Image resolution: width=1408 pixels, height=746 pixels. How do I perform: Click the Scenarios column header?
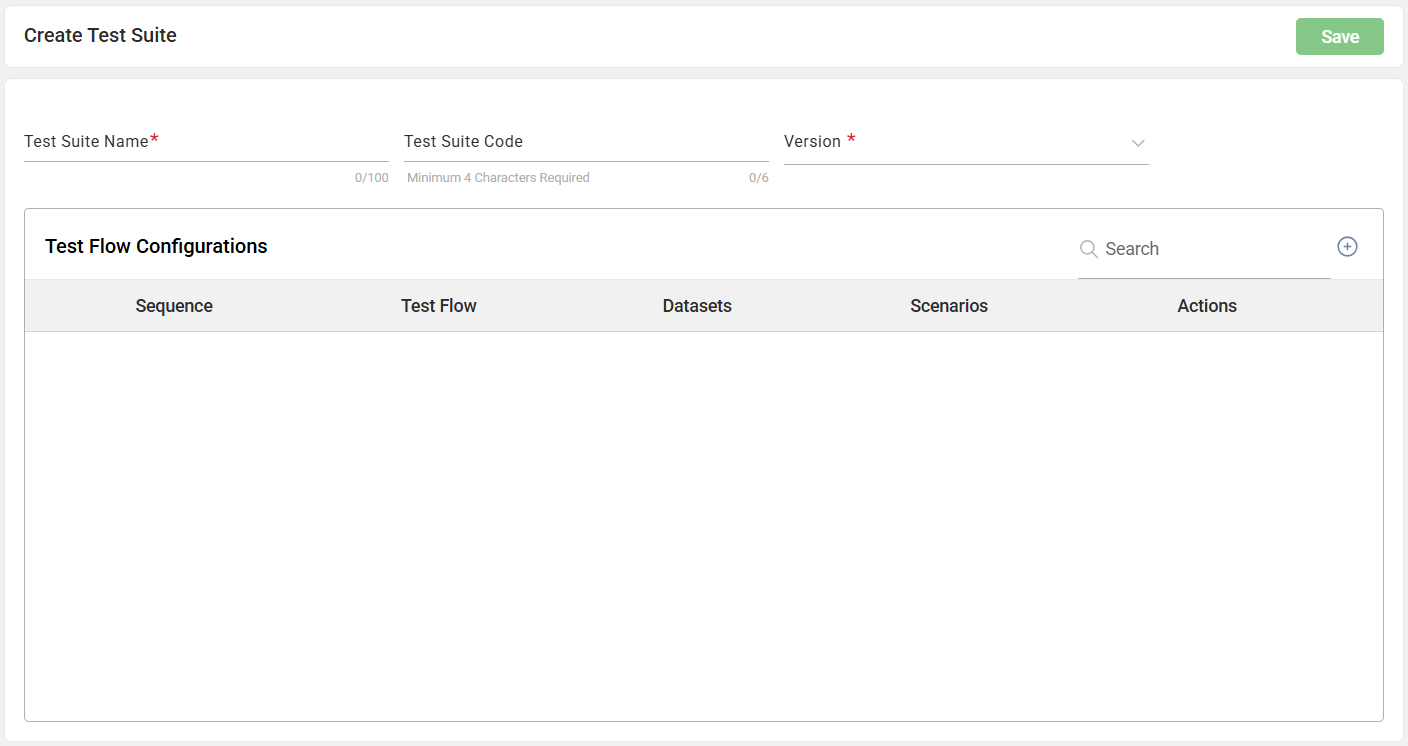click(949, 306)
